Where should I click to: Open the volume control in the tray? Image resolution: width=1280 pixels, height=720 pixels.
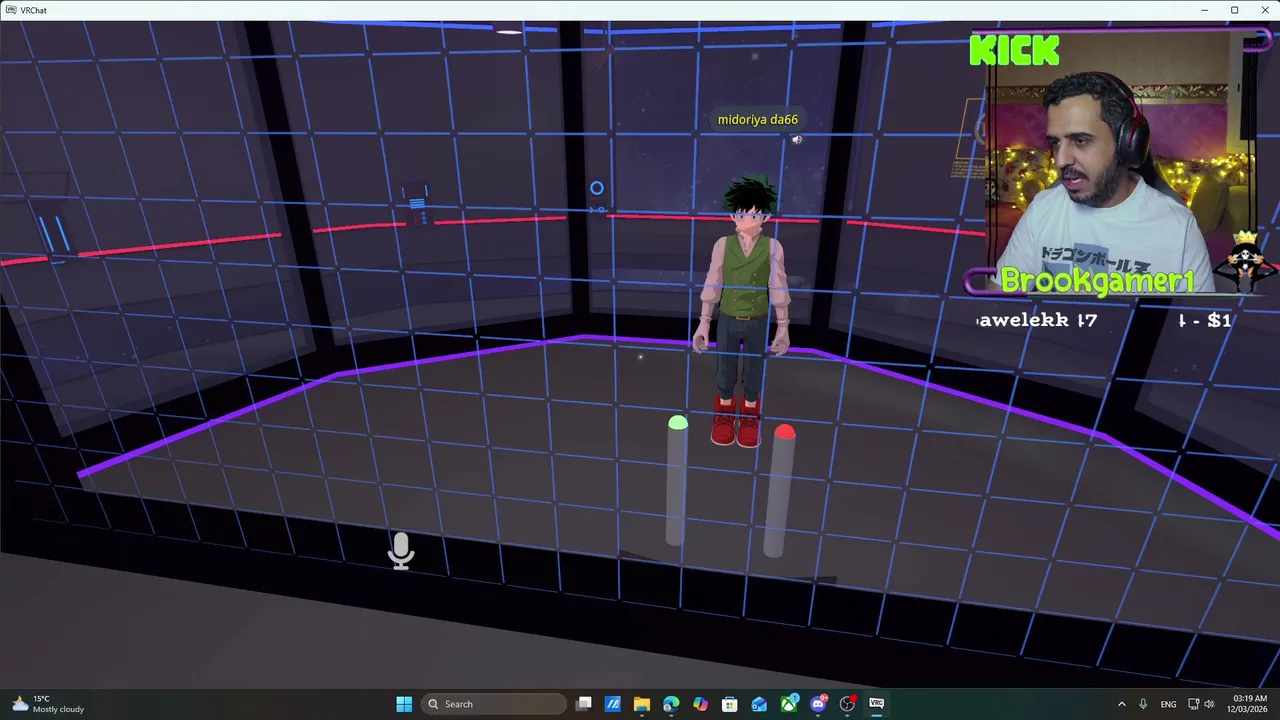(1209, 704)
